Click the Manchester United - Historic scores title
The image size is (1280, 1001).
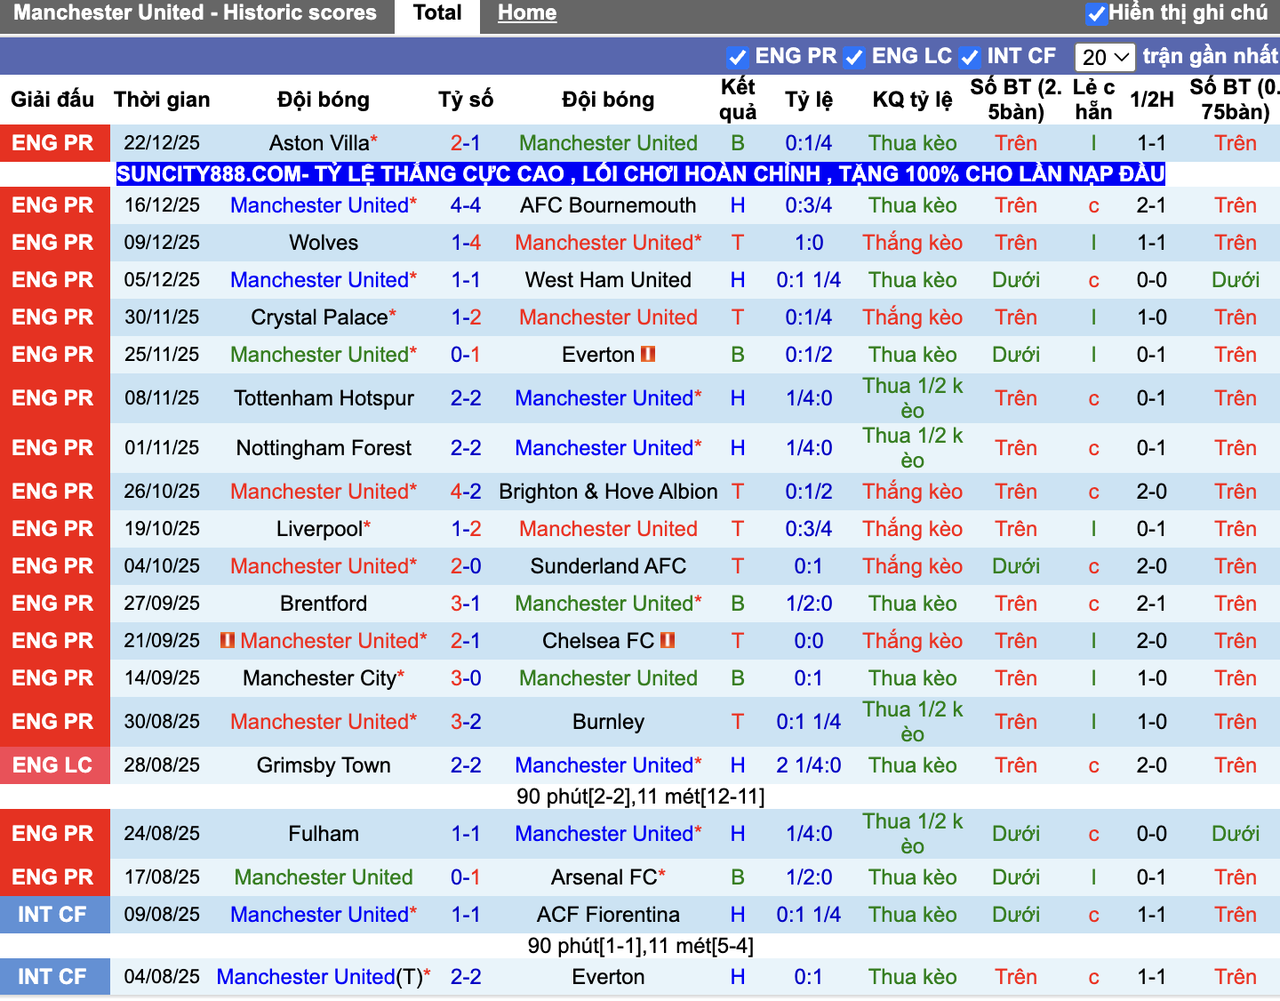pyautogui.click(x=195, y=13)
